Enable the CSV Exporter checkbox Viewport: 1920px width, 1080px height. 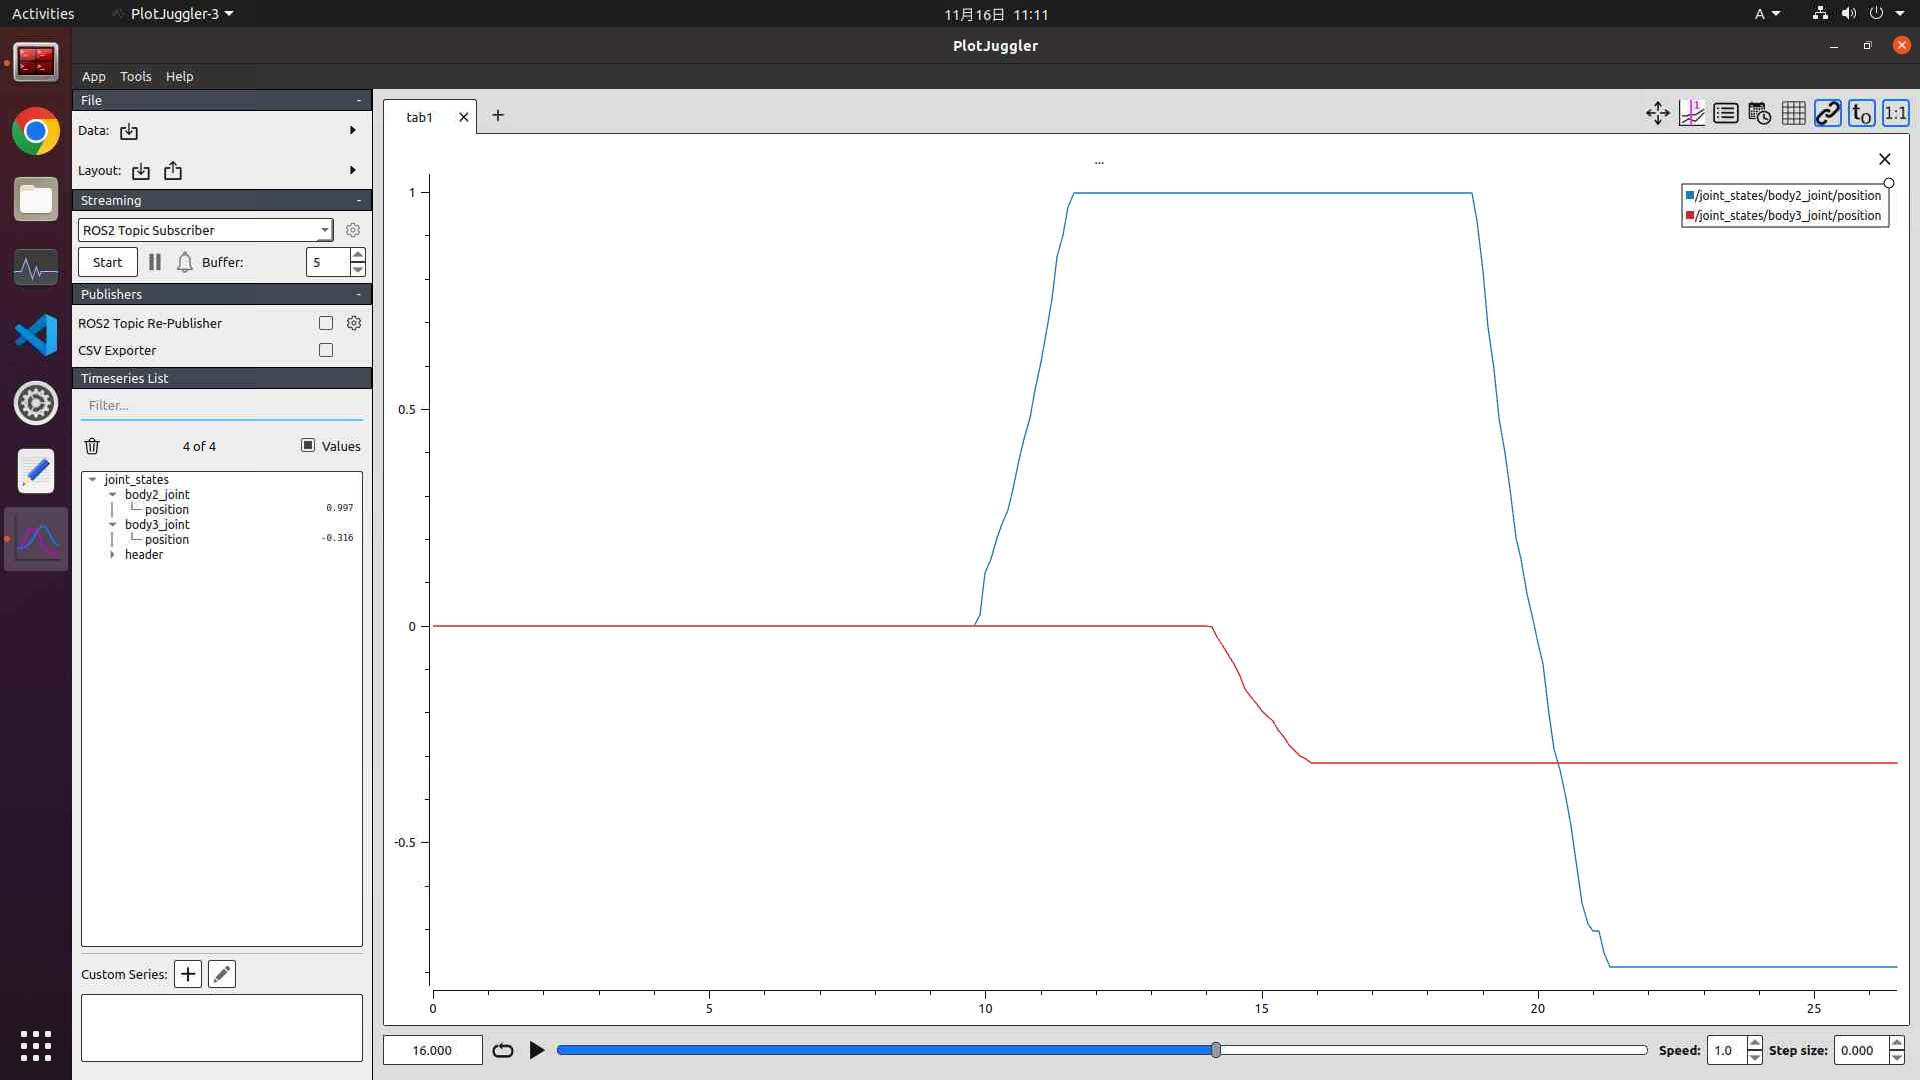[326, 350]
